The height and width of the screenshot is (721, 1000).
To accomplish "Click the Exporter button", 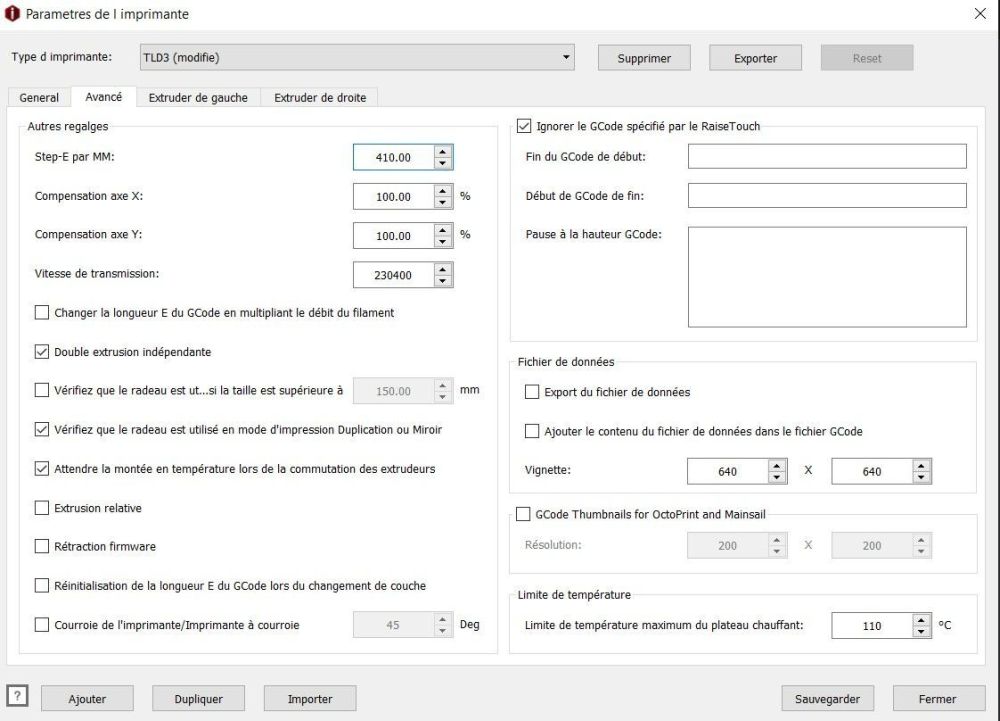I will click(x=755, y=58).
